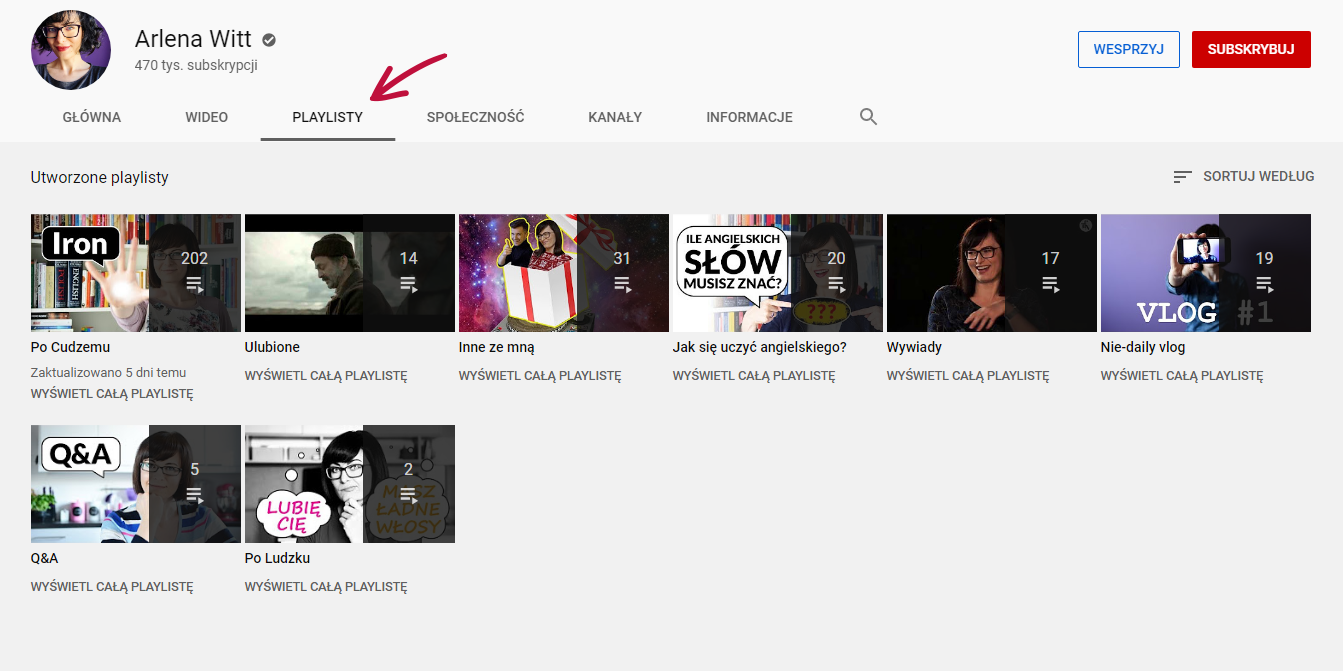This screenshot has height=671, width=1343.
Task: Go to the SPOŁECZNOŚĆ tab
Action: (x=476, y=117)
